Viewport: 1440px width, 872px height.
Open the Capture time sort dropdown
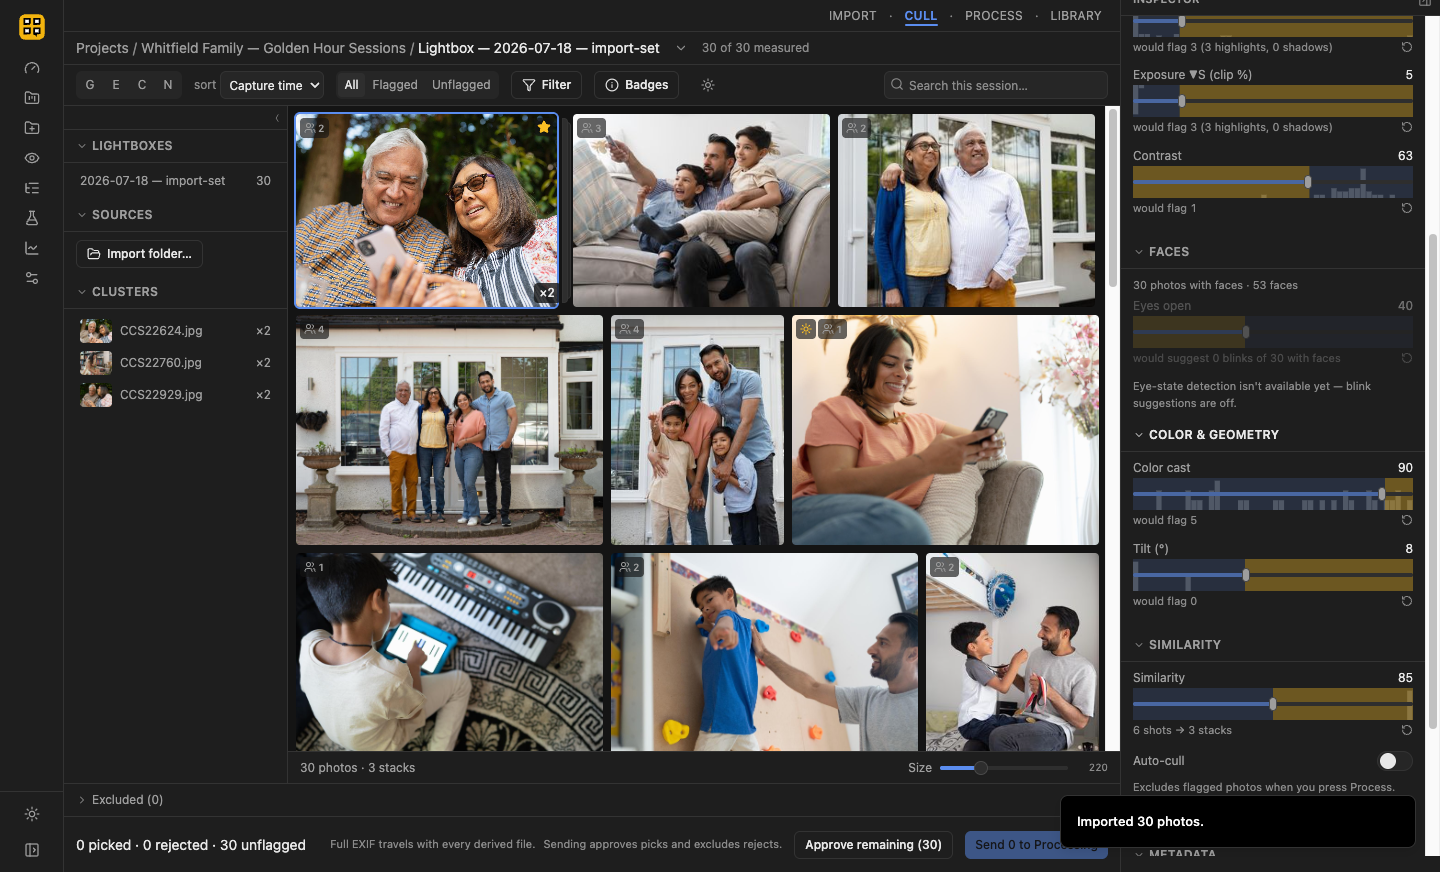272,85
